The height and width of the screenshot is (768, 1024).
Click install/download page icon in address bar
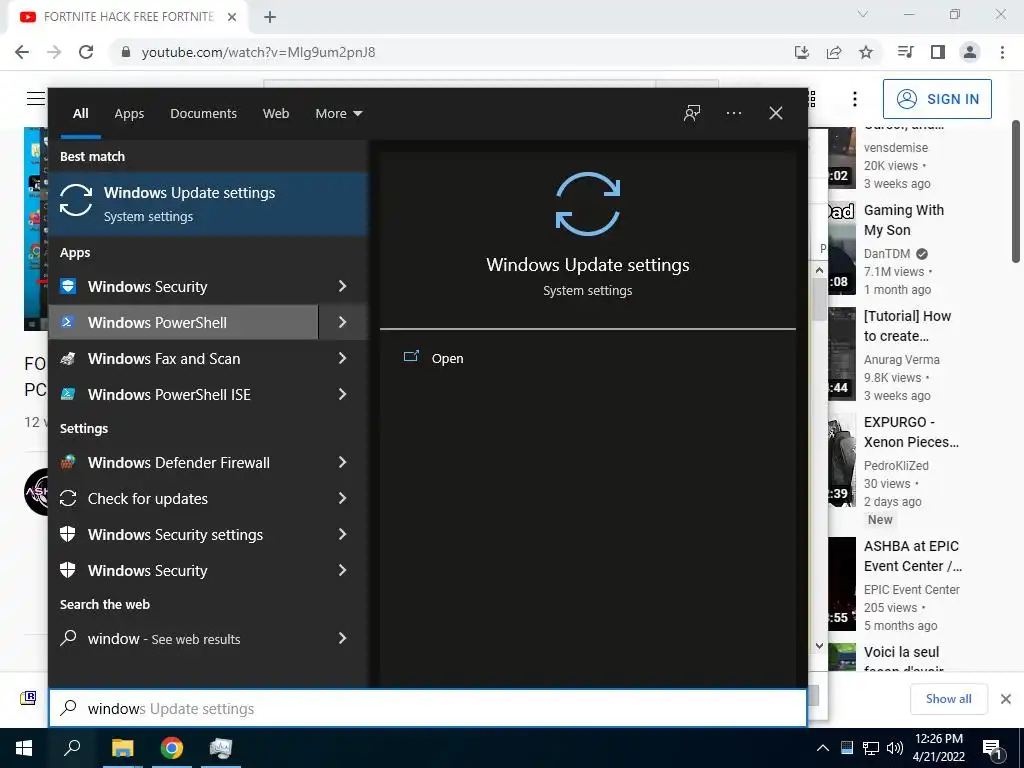[x=802, y=52]
